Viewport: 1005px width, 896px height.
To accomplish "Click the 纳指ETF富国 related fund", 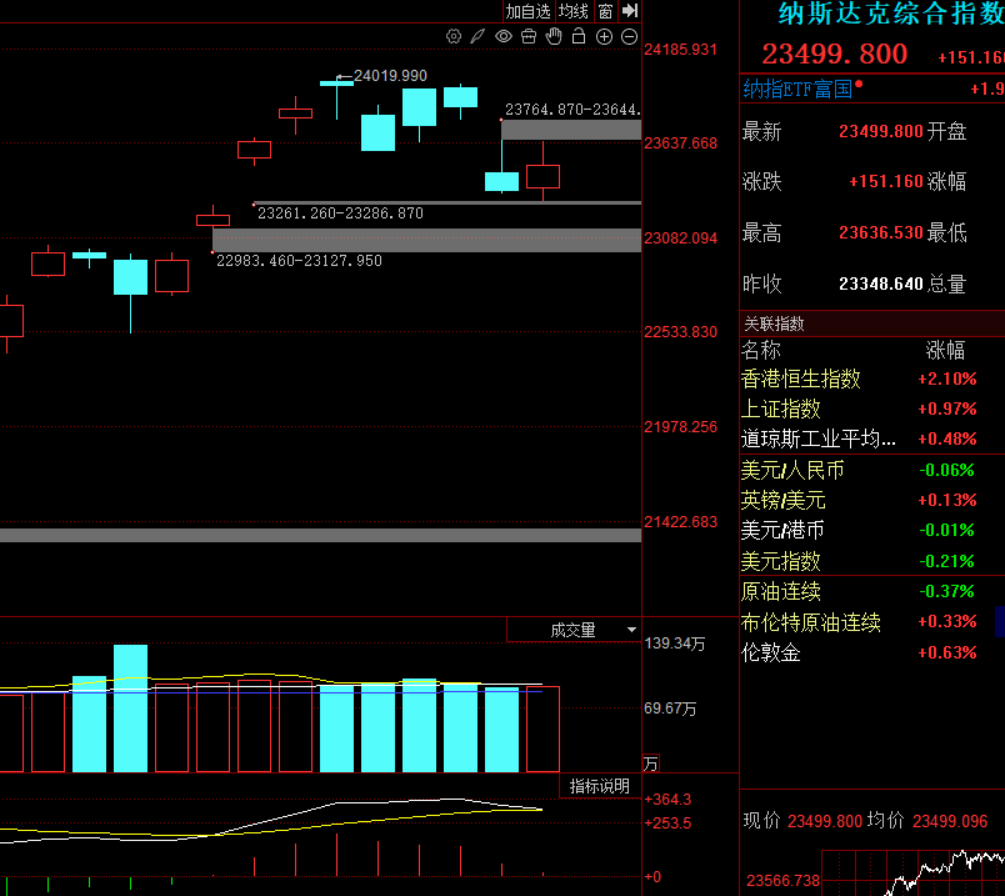I will (x=797, y=89).
